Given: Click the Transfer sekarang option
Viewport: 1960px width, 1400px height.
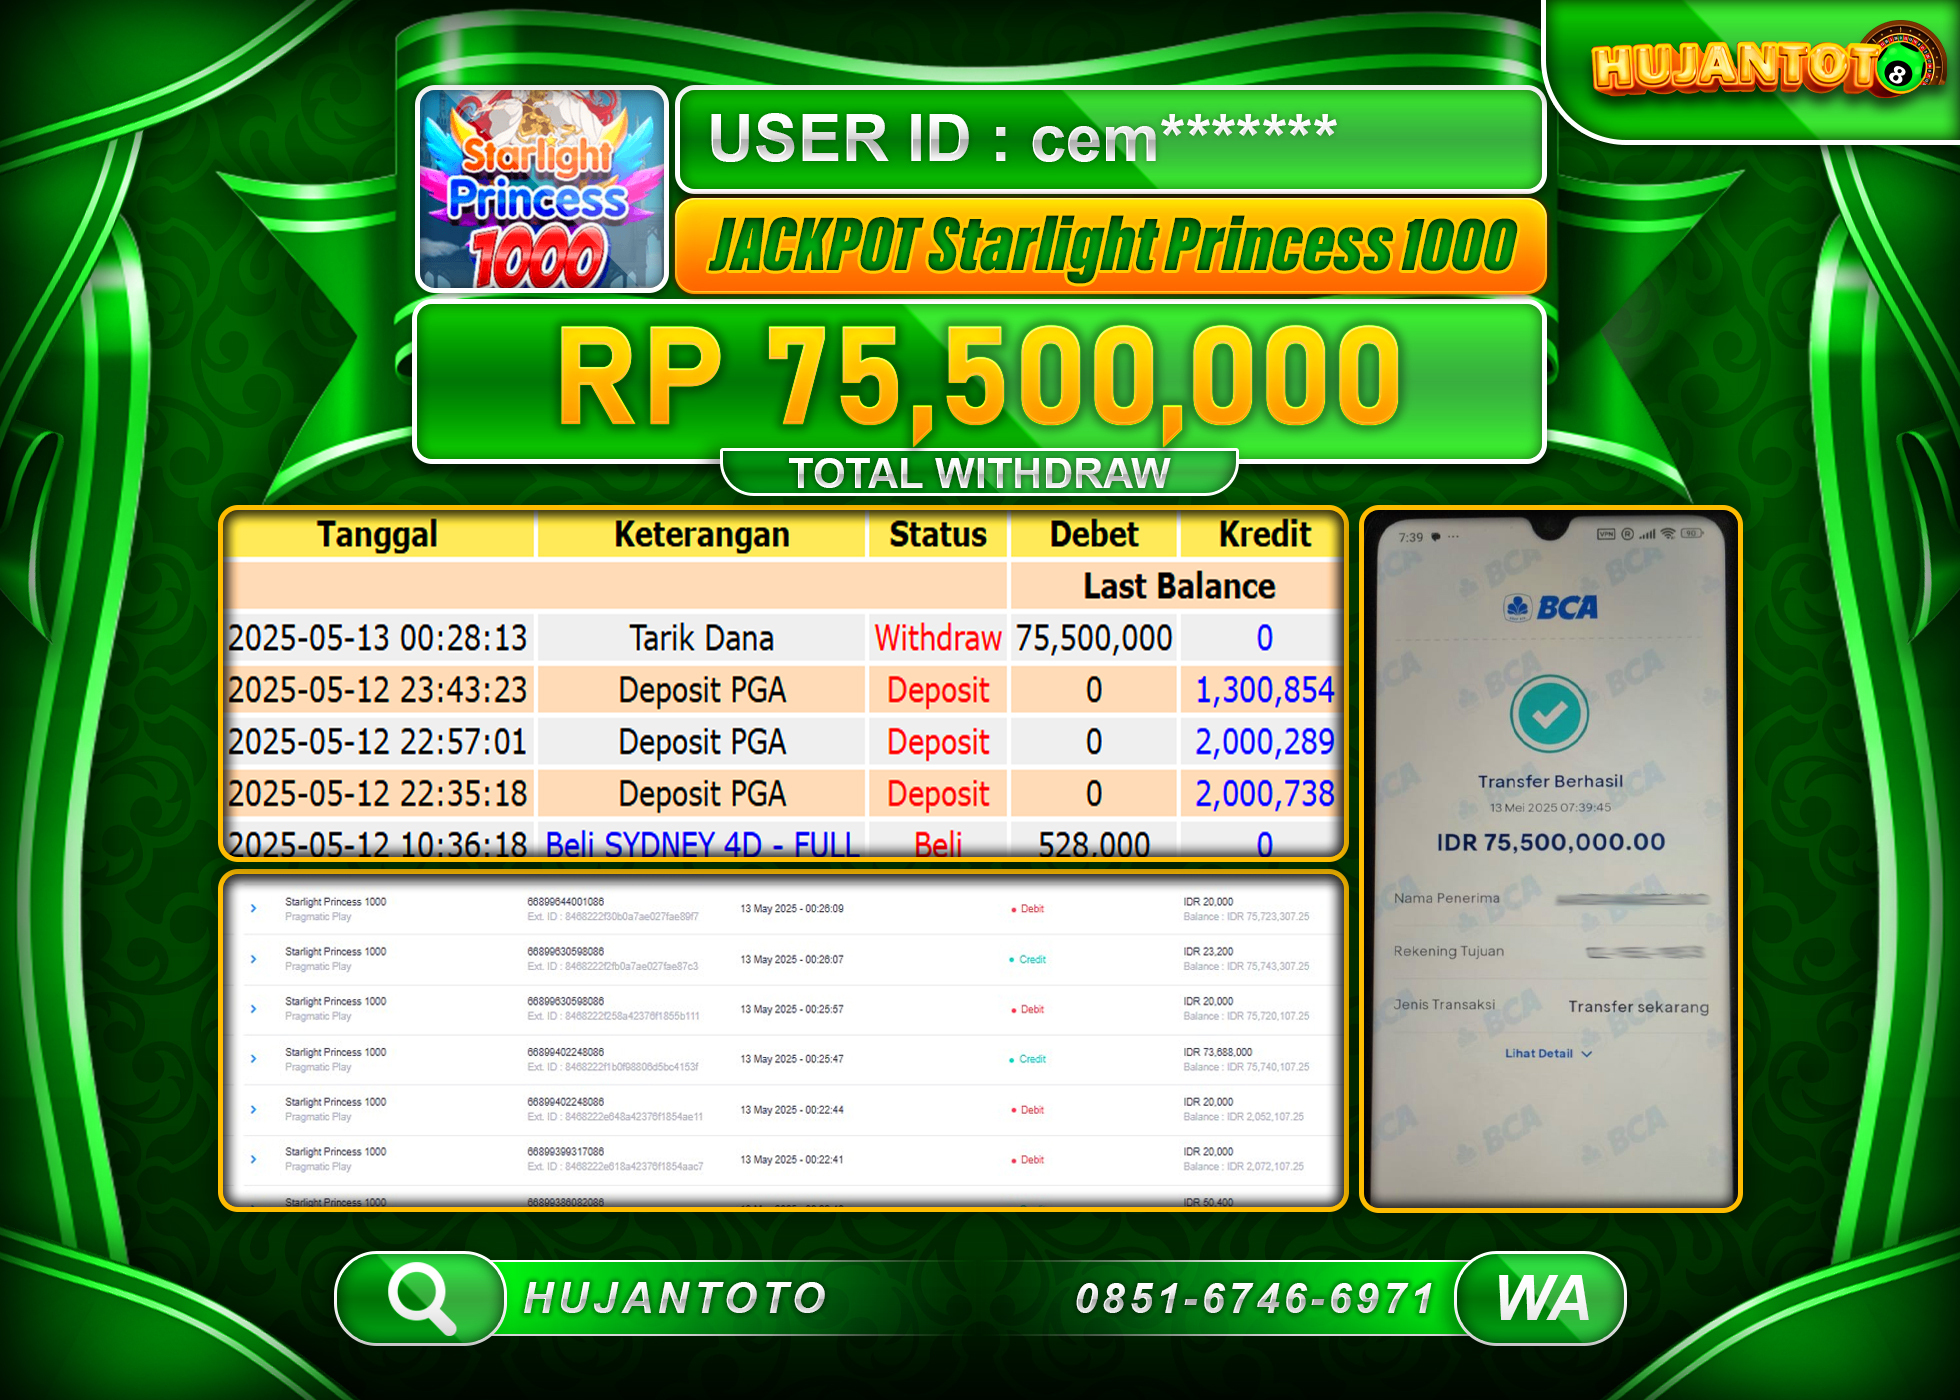Looking at the screenshot, I should click(x=1641, y=1006).
